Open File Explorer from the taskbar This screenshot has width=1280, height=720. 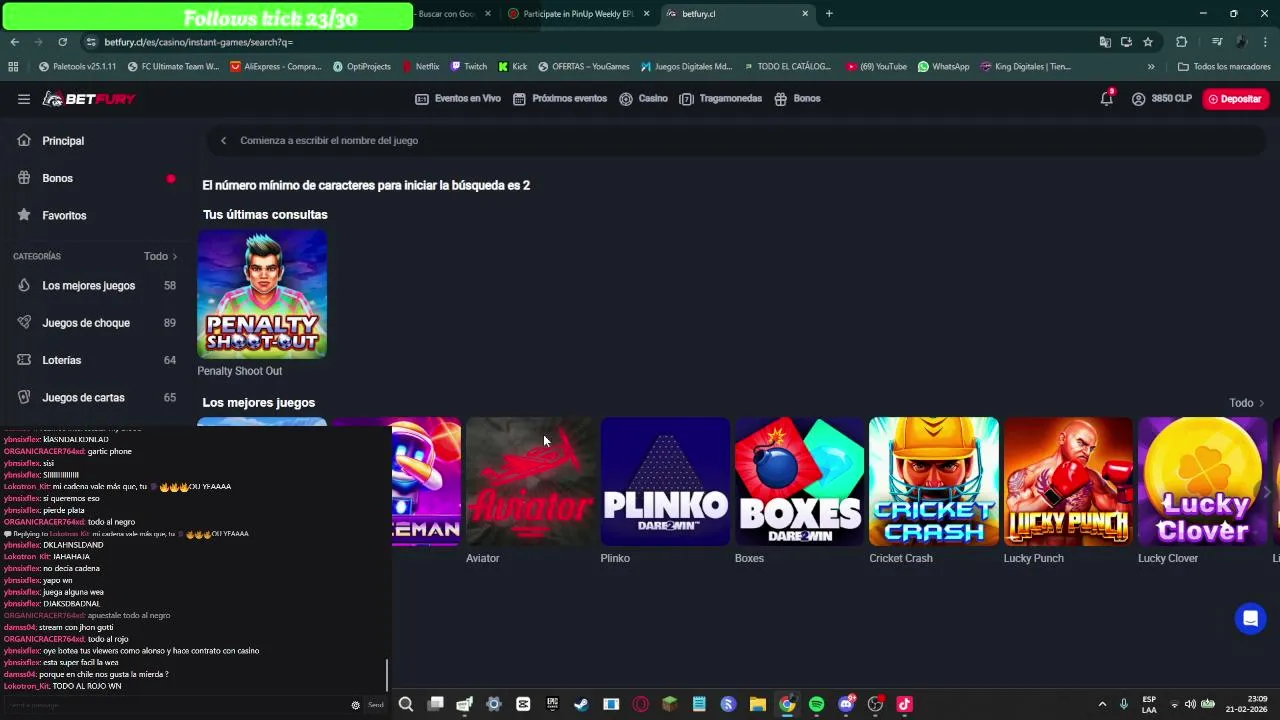pyautogui.click(x=757, y=704)
